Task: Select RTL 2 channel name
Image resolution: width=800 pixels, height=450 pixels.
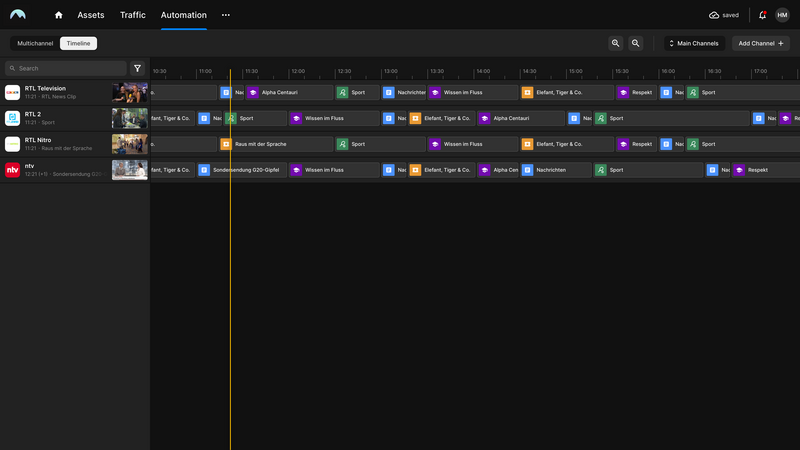Action: pos(33,114)
